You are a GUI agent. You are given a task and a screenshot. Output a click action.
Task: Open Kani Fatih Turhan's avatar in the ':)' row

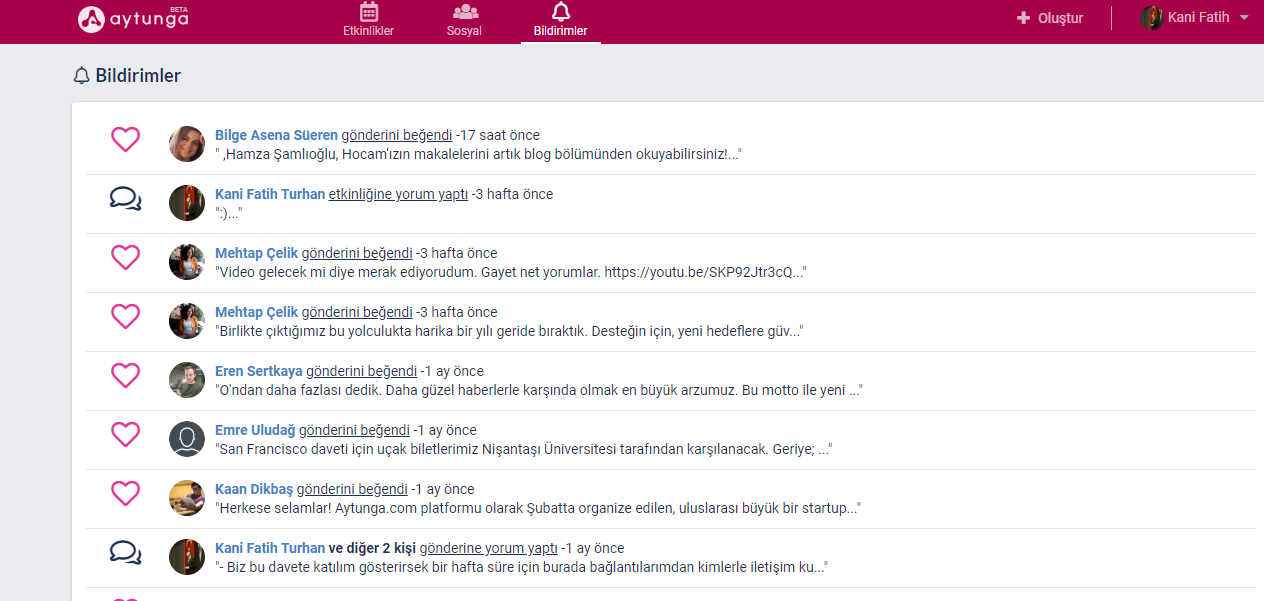tap(187, 203)
